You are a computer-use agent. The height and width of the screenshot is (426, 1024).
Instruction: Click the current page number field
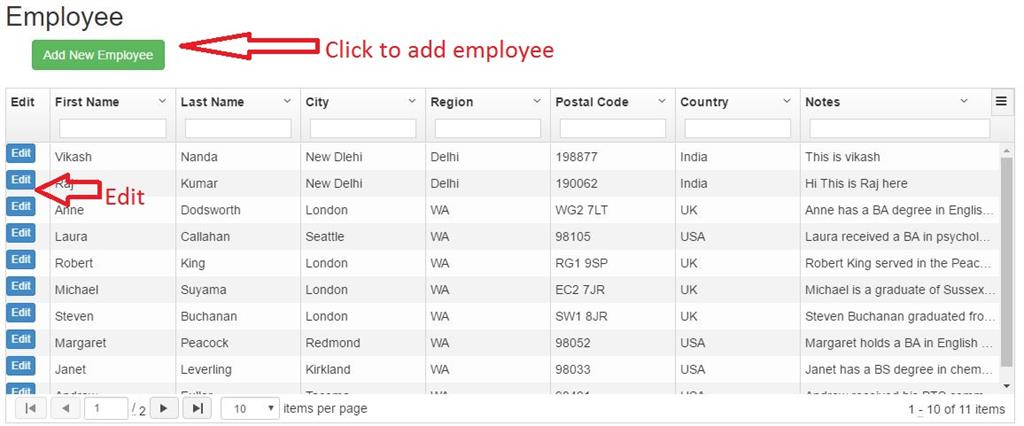[x=105, y=408]
